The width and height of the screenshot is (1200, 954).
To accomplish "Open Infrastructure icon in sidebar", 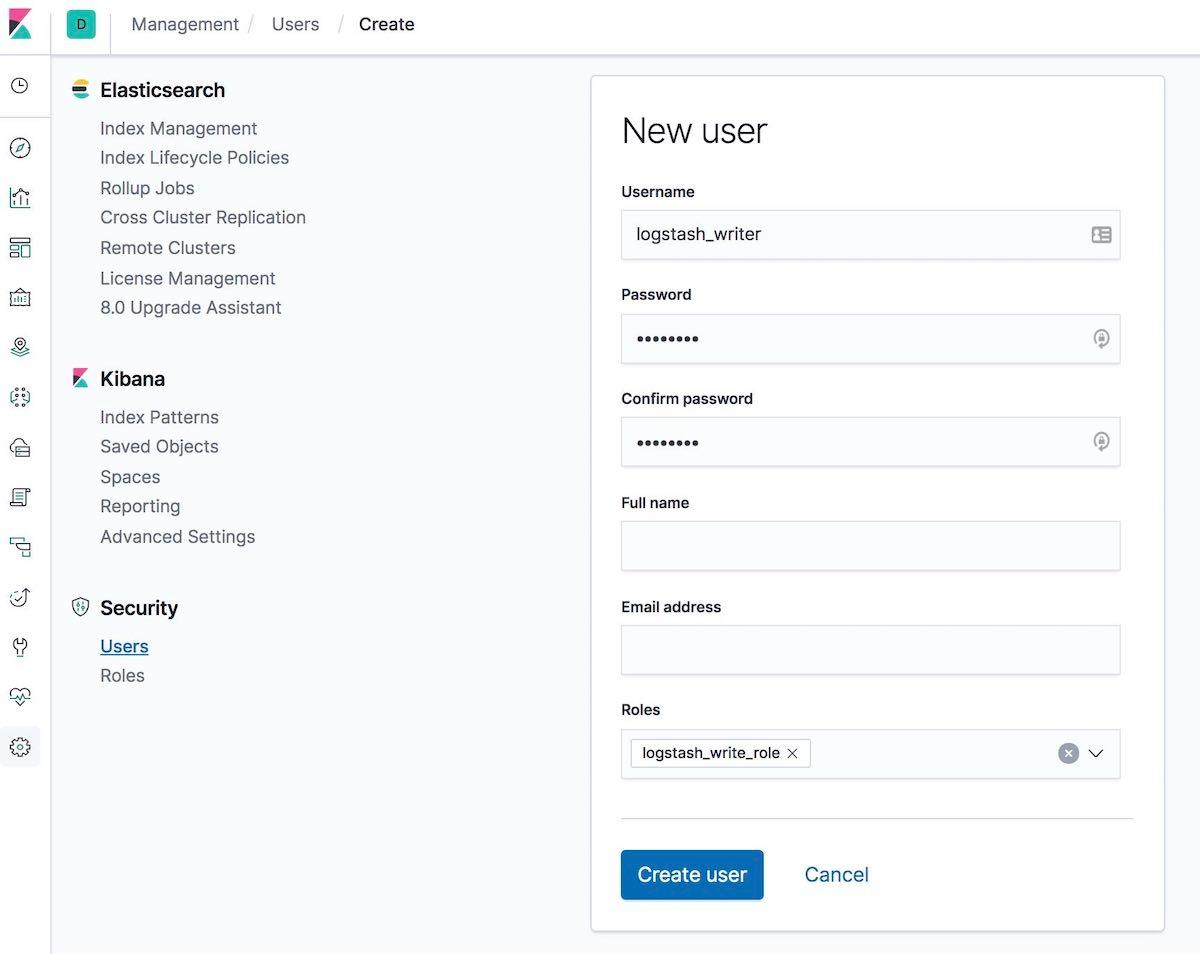I will coord(20,447).
